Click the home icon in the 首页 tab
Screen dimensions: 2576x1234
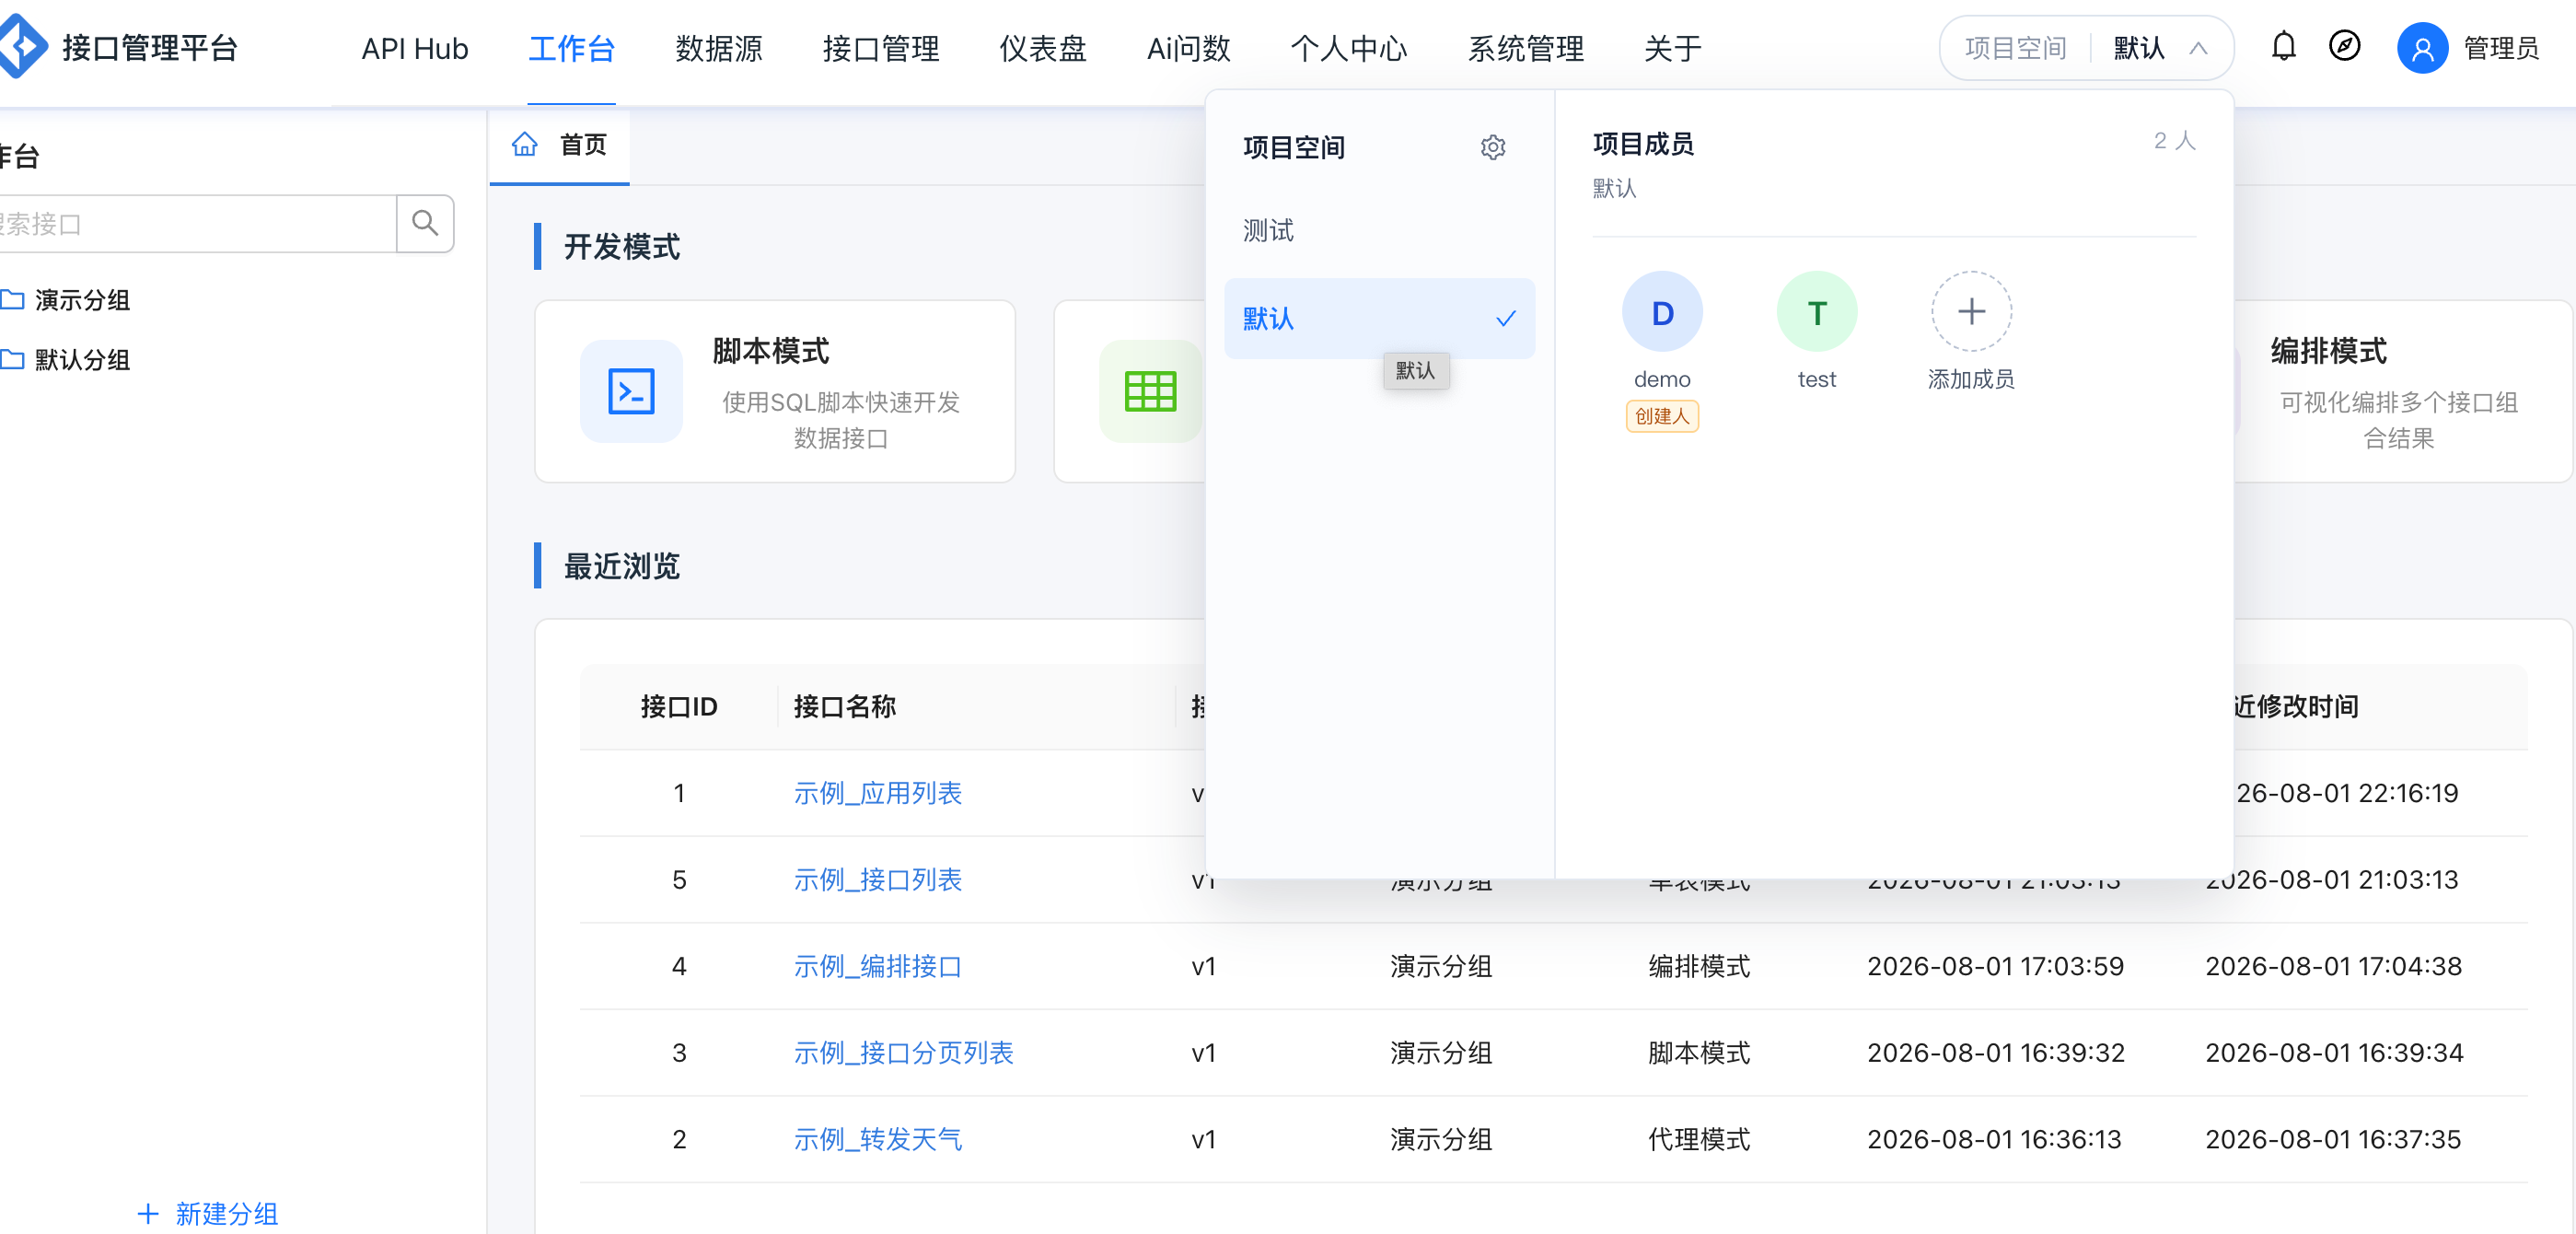(x=525, y=145)
